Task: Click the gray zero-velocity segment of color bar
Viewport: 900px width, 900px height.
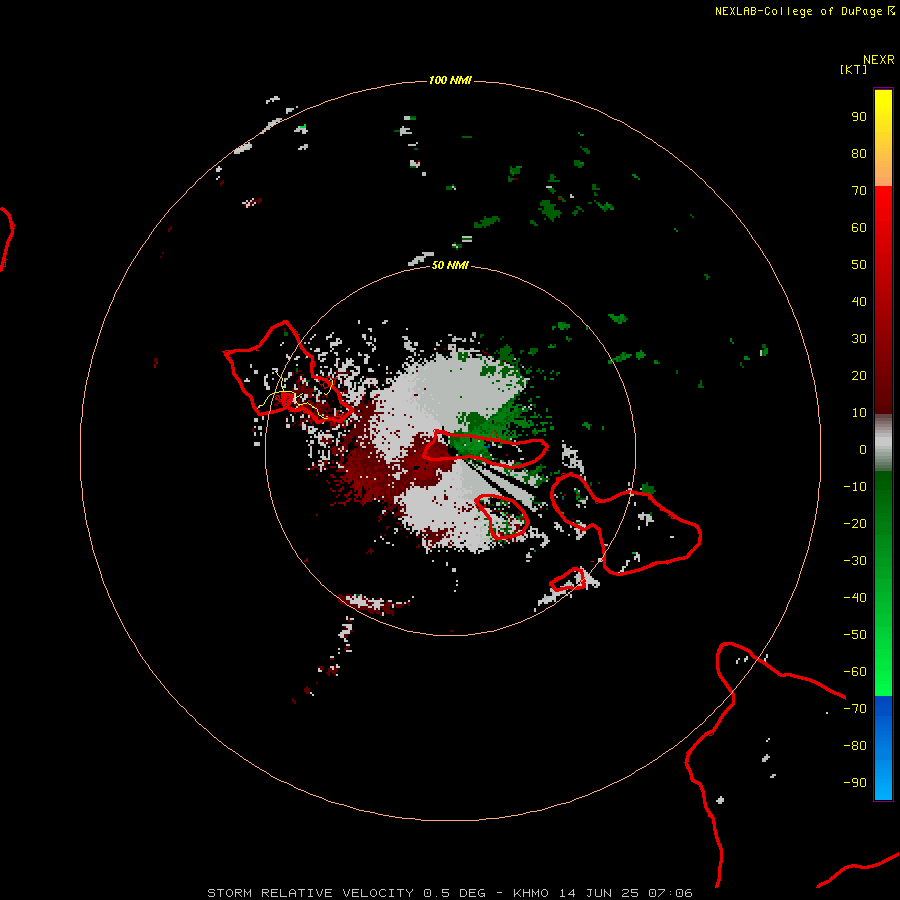Action: pyautogui.click(x=883, y=443)
